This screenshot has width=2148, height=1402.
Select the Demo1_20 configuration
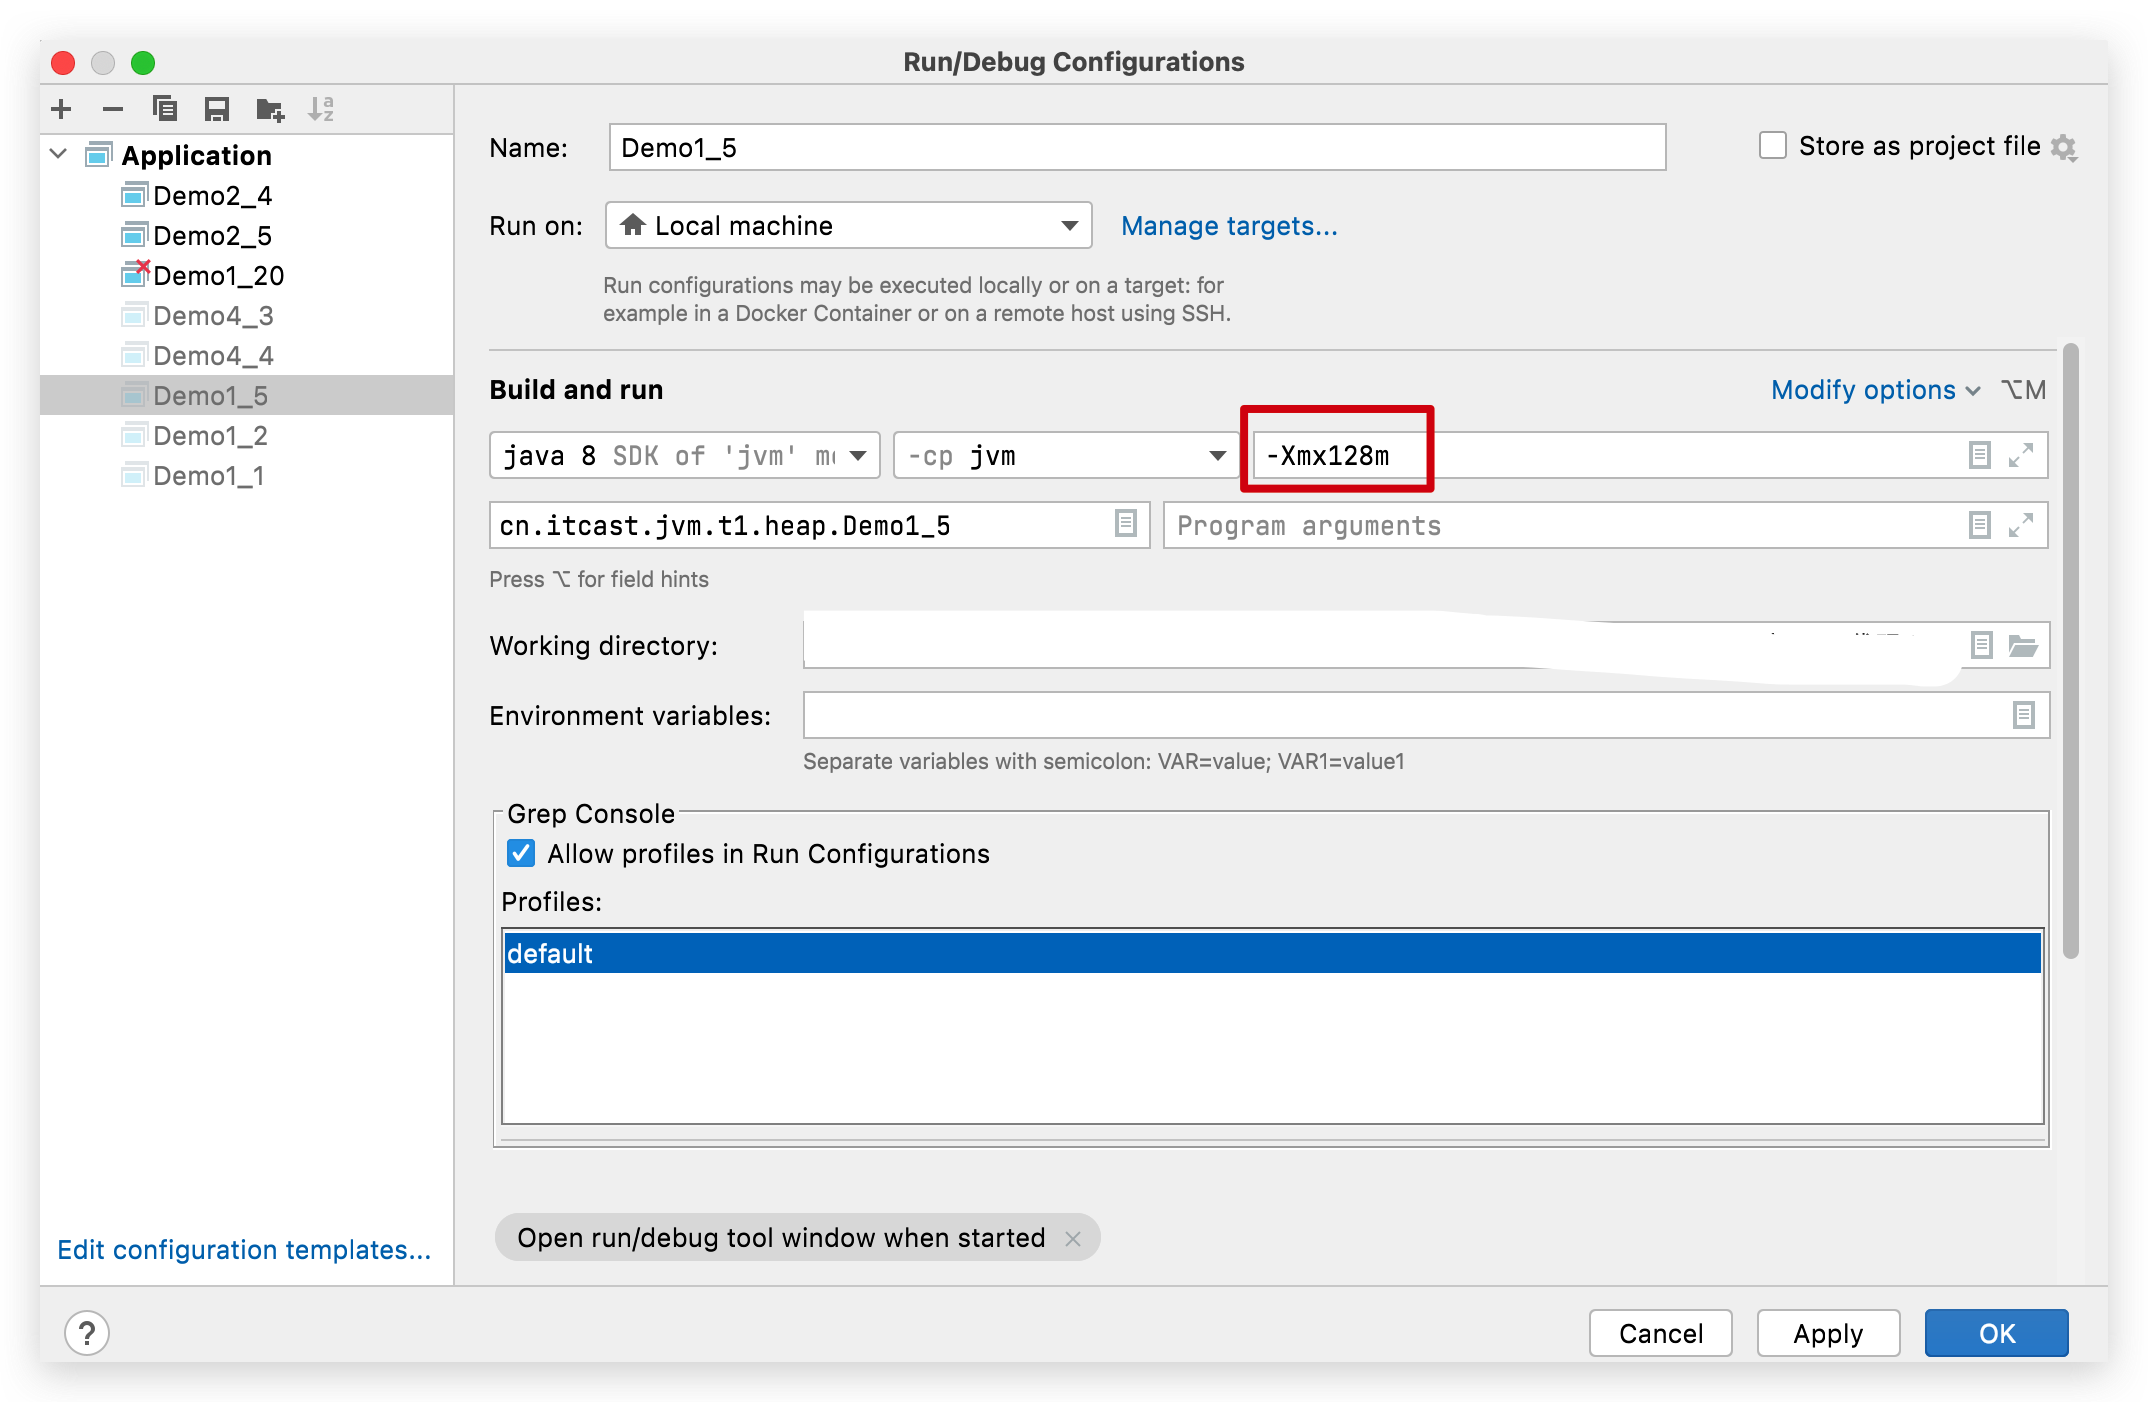pyautogui.click(x=218, y=276)
